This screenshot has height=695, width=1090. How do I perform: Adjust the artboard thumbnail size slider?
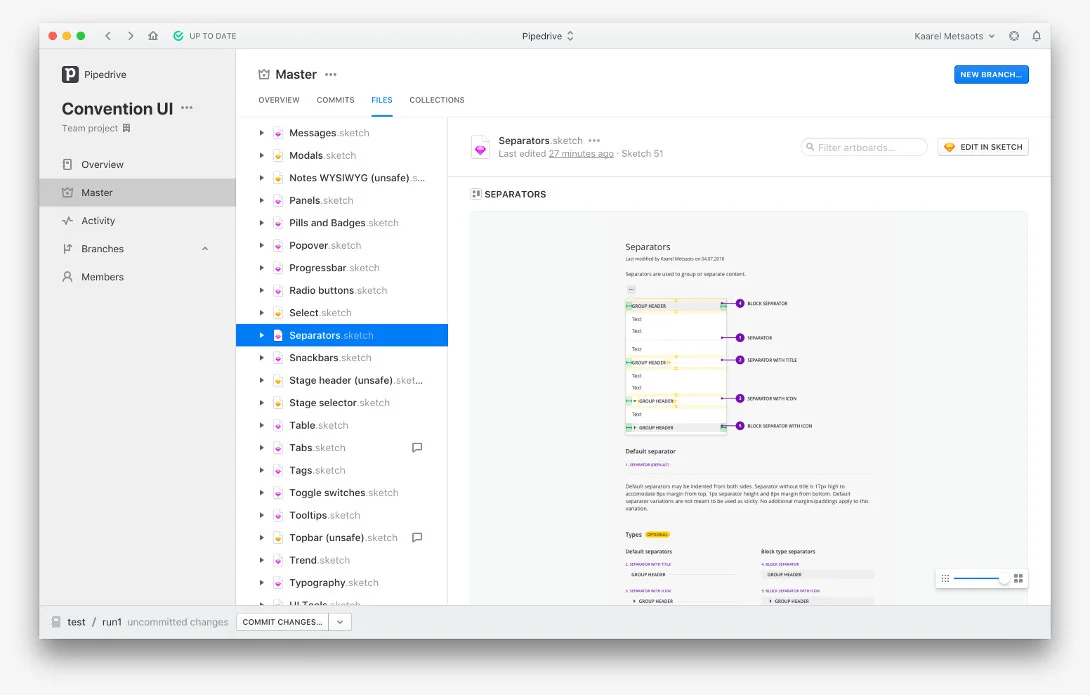click(x=979, y=578)
